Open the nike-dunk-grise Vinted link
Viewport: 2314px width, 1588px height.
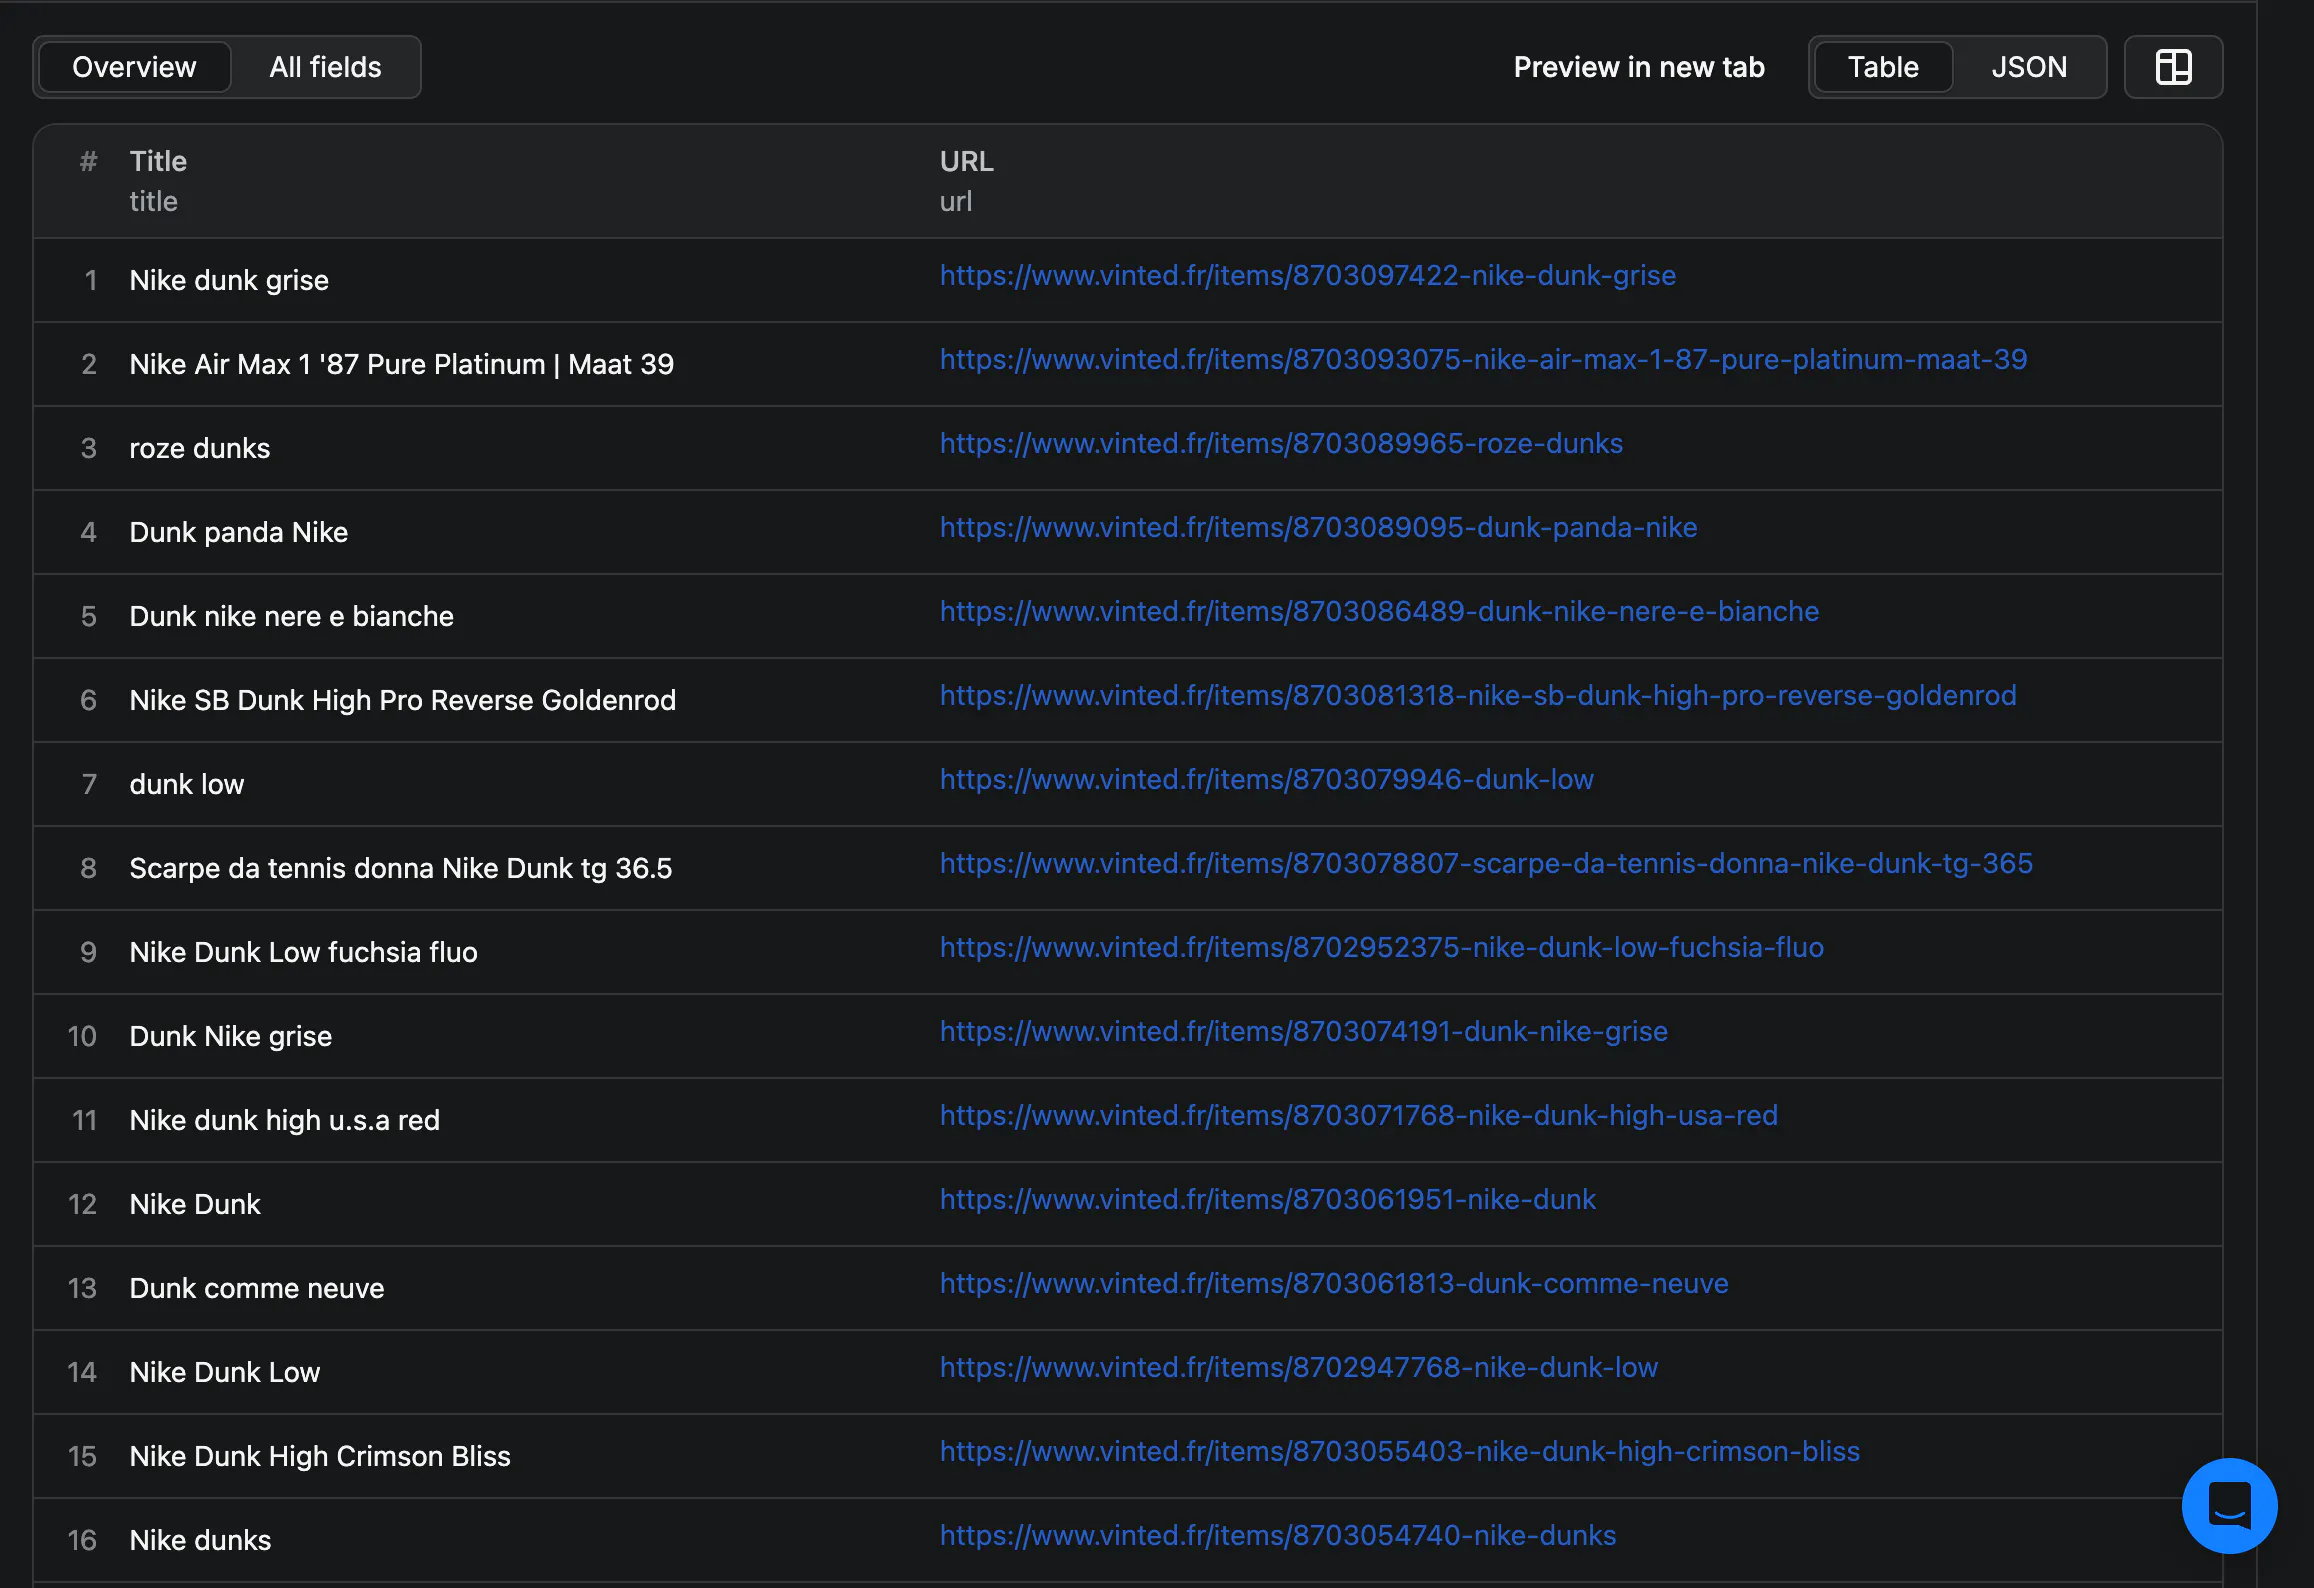pos(1307,275)
